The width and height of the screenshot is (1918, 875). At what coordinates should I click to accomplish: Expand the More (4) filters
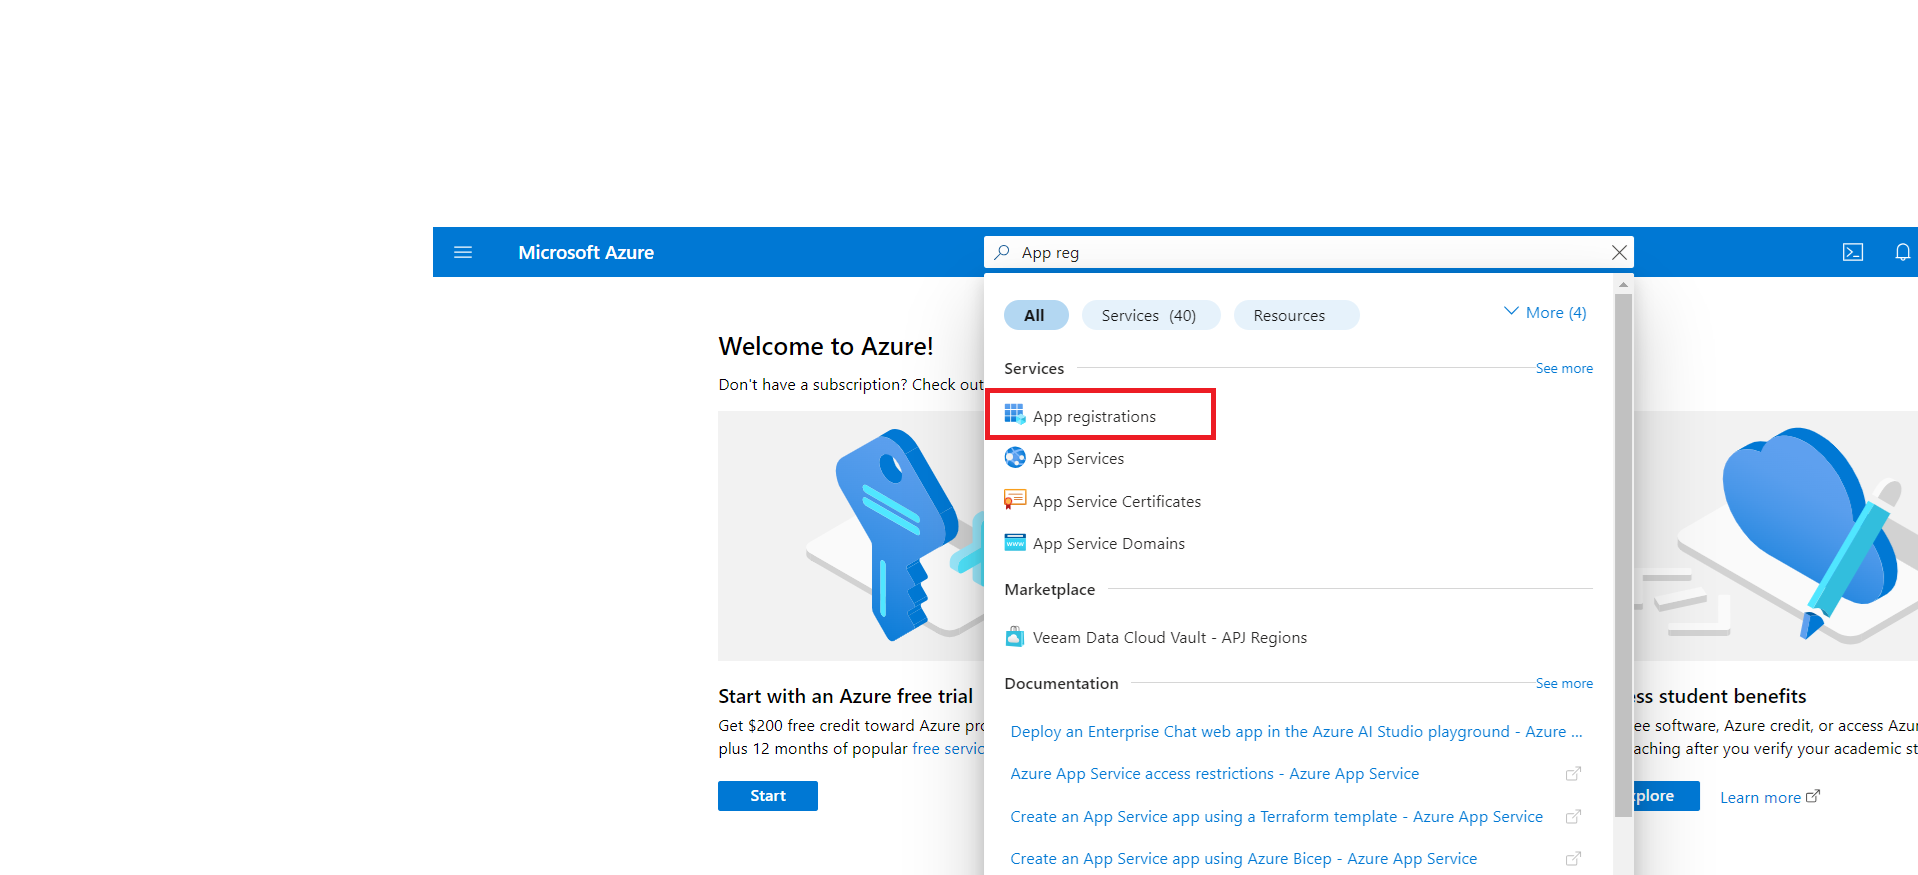pos(1545,313)
